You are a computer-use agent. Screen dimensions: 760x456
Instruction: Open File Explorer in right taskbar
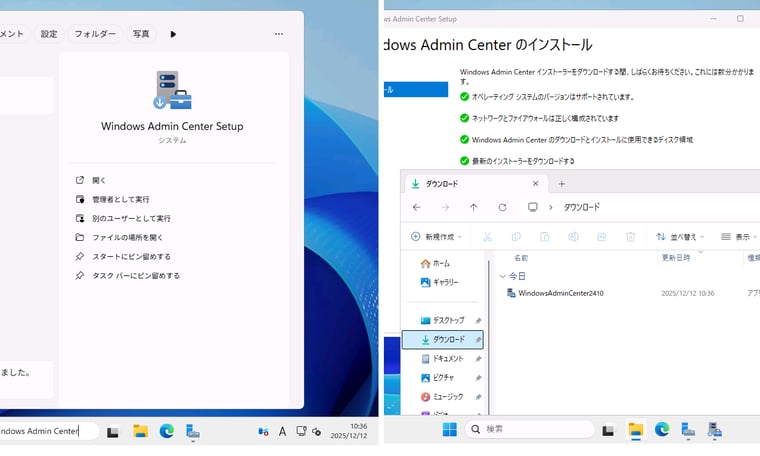click(635, 430)
